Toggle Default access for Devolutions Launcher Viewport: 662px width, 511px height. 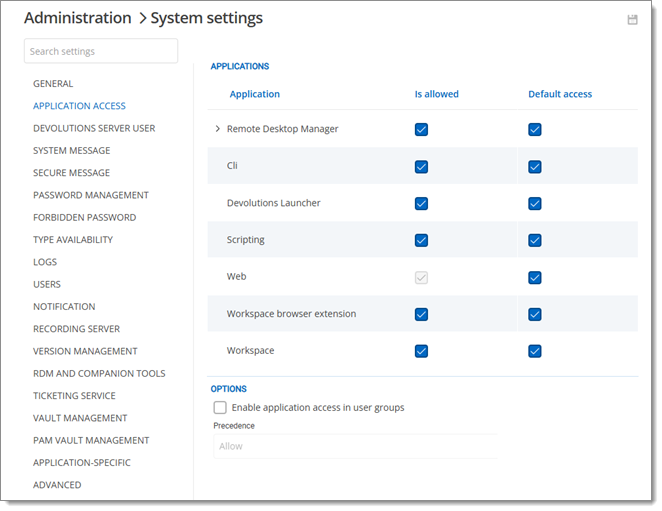pos(535,203)
